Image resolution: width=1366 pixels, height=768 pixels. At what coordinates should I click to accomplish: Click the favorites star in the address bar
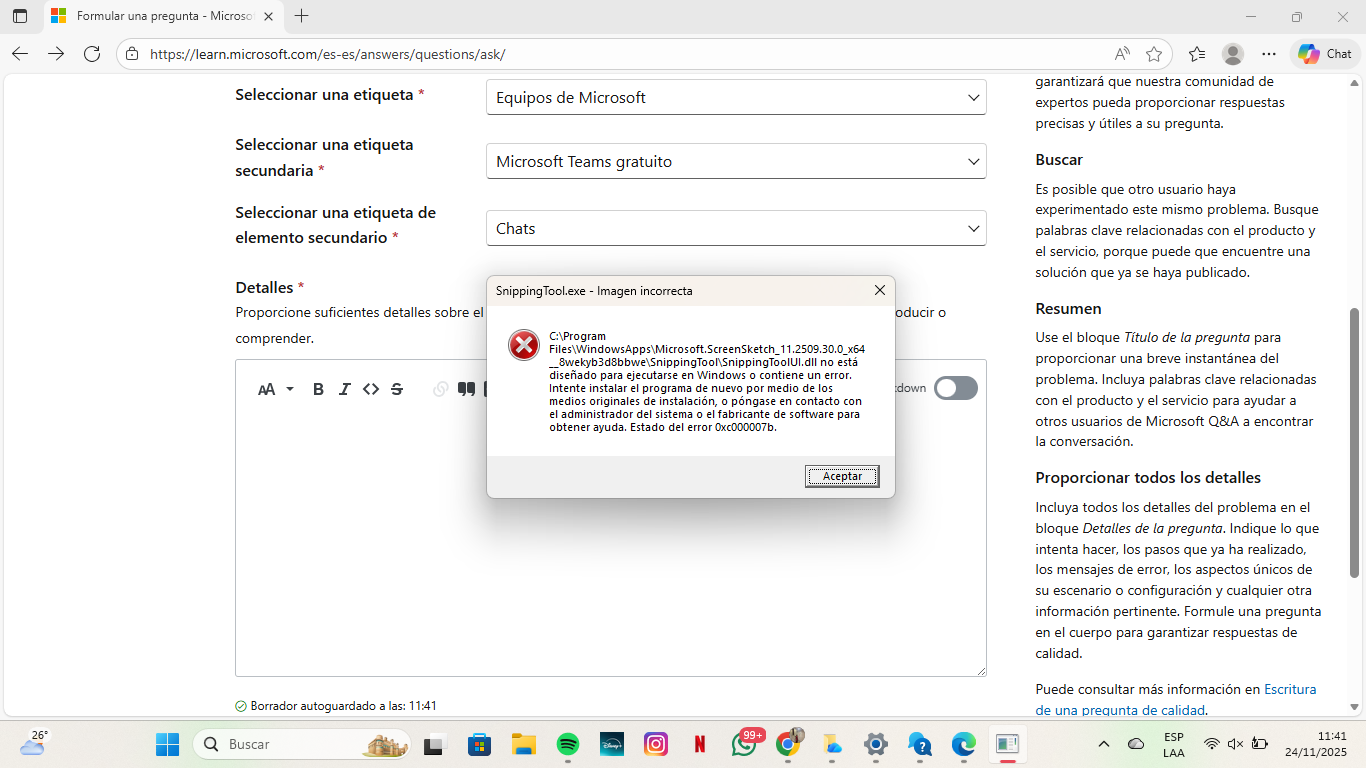coord(1151,53)
